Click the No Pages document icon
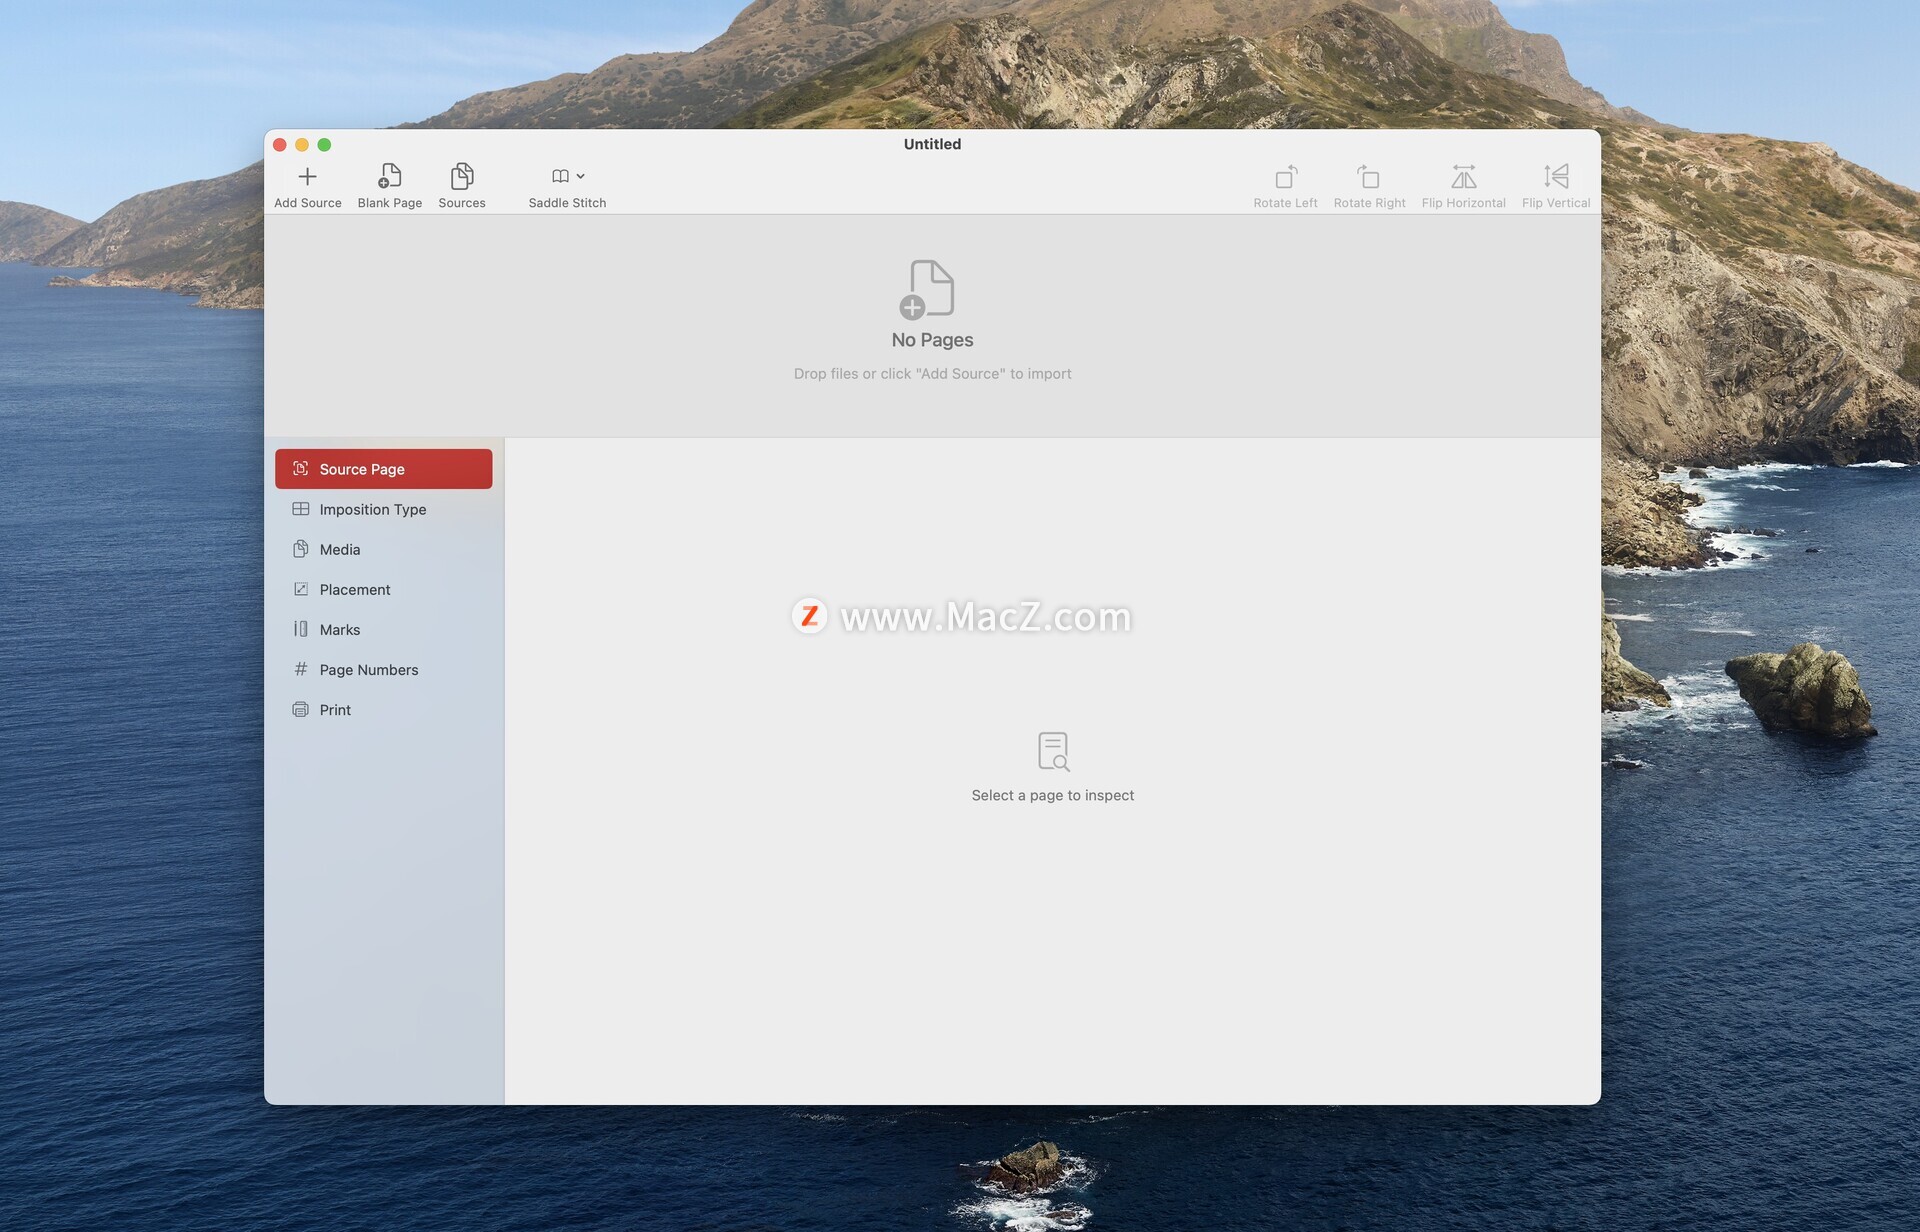 [930, 289]
